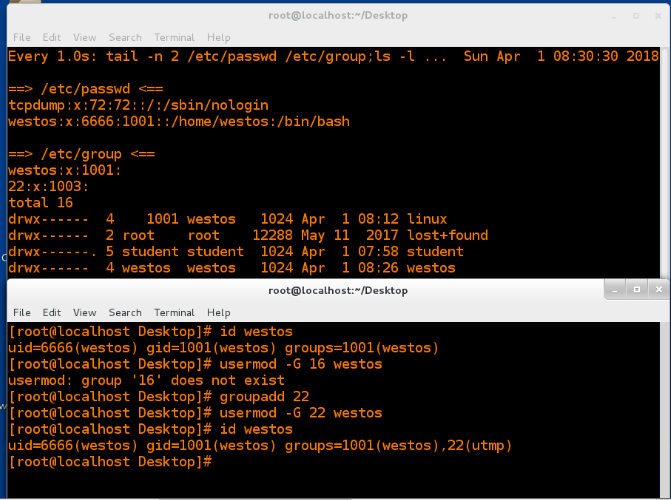Open Terminal menu in background terminal window
This screenshot has width=671, height=500.
coord(174,37)
